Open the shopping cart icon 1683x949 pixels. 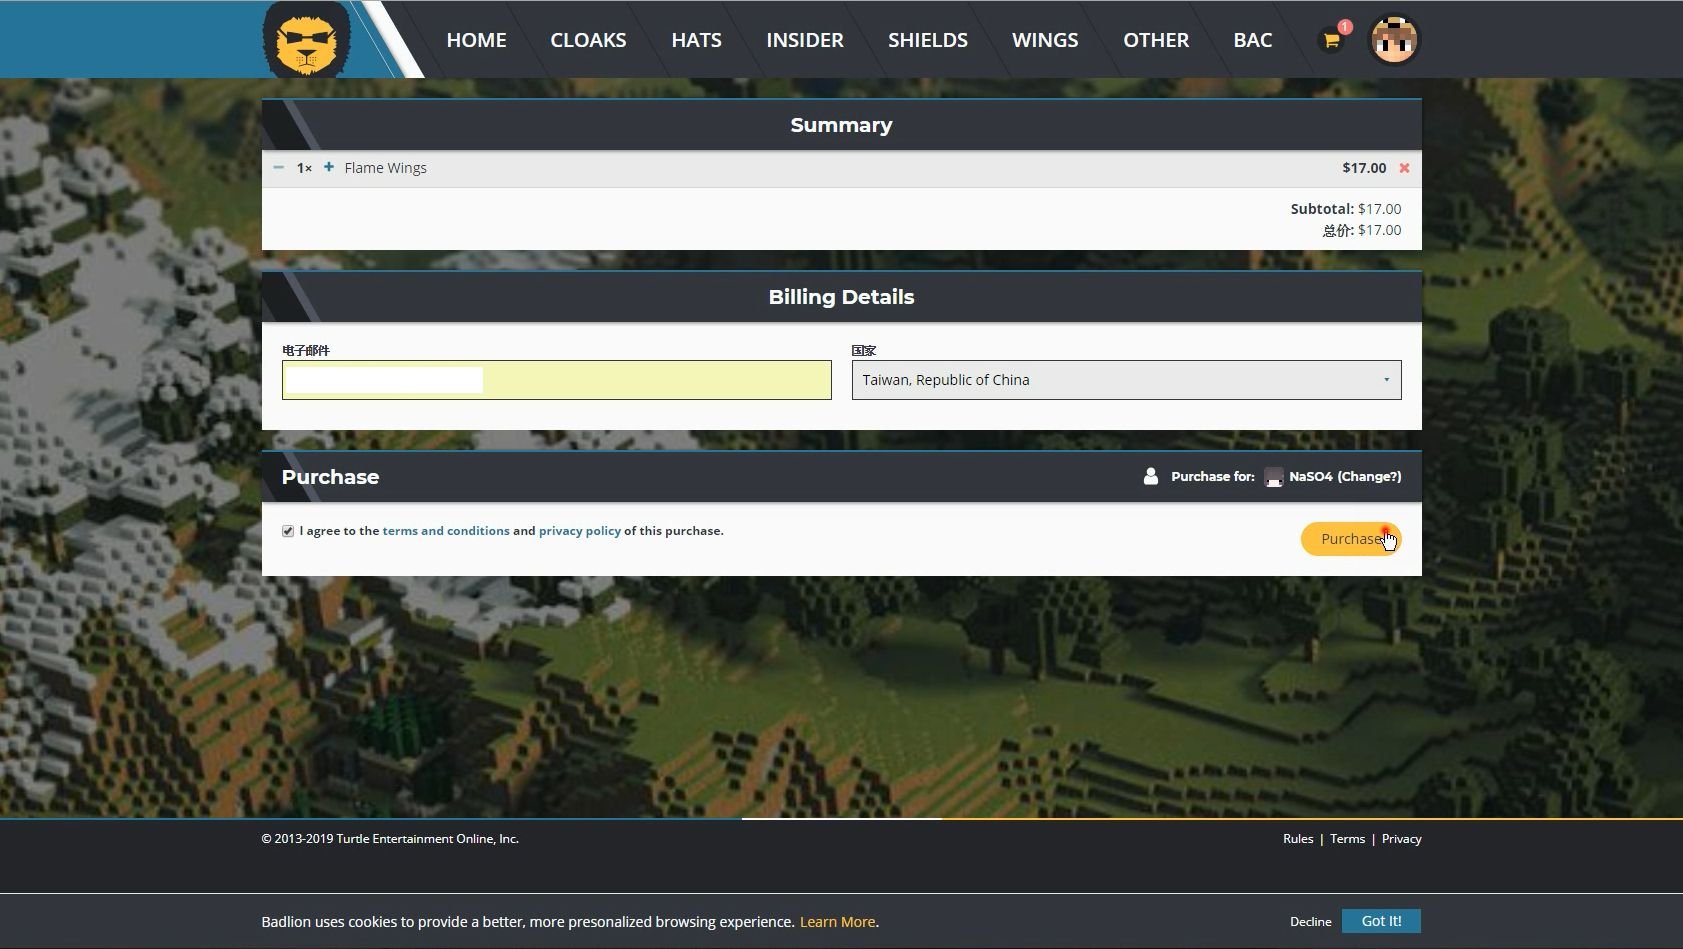coord(1331,40)
